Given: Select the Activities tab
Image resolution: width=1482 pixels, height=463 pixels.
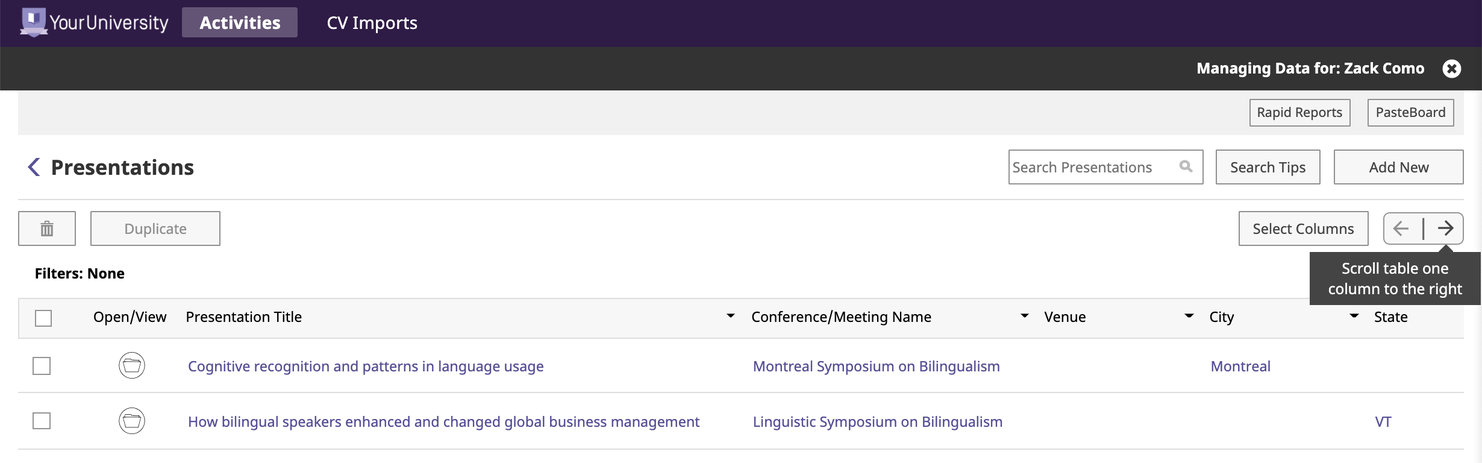Looking at the screenshot, I should [240, 22].
